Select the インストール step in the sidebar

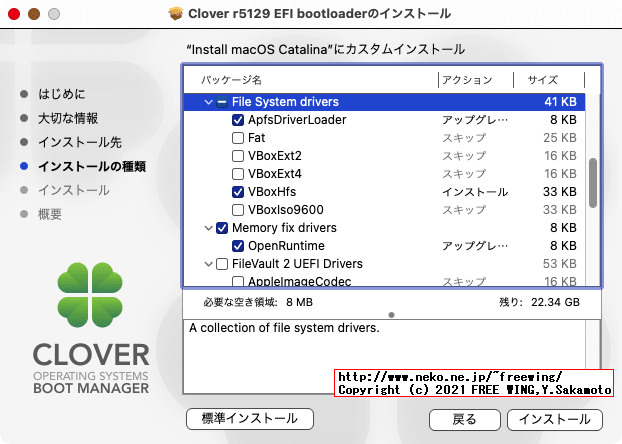[74, 190]
